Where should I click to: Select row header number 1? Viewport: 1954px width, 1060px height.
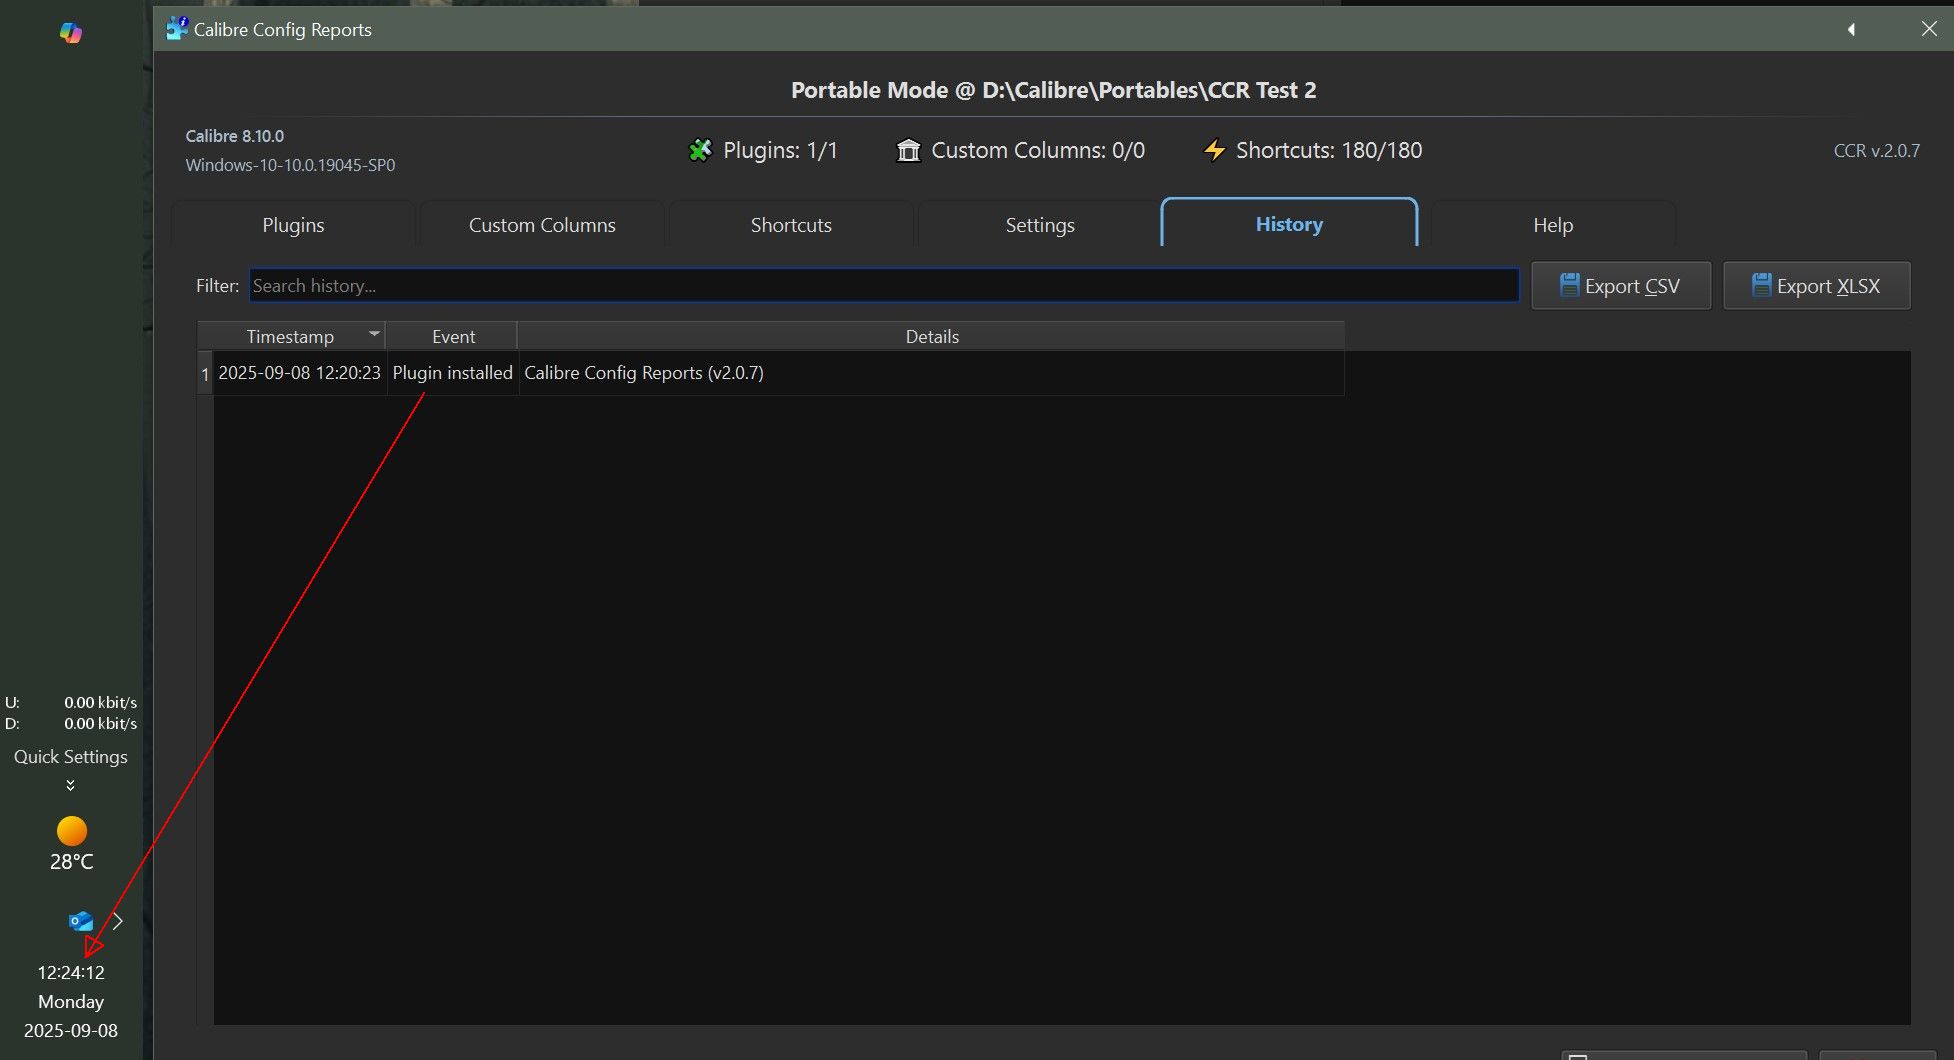[205, 374]
